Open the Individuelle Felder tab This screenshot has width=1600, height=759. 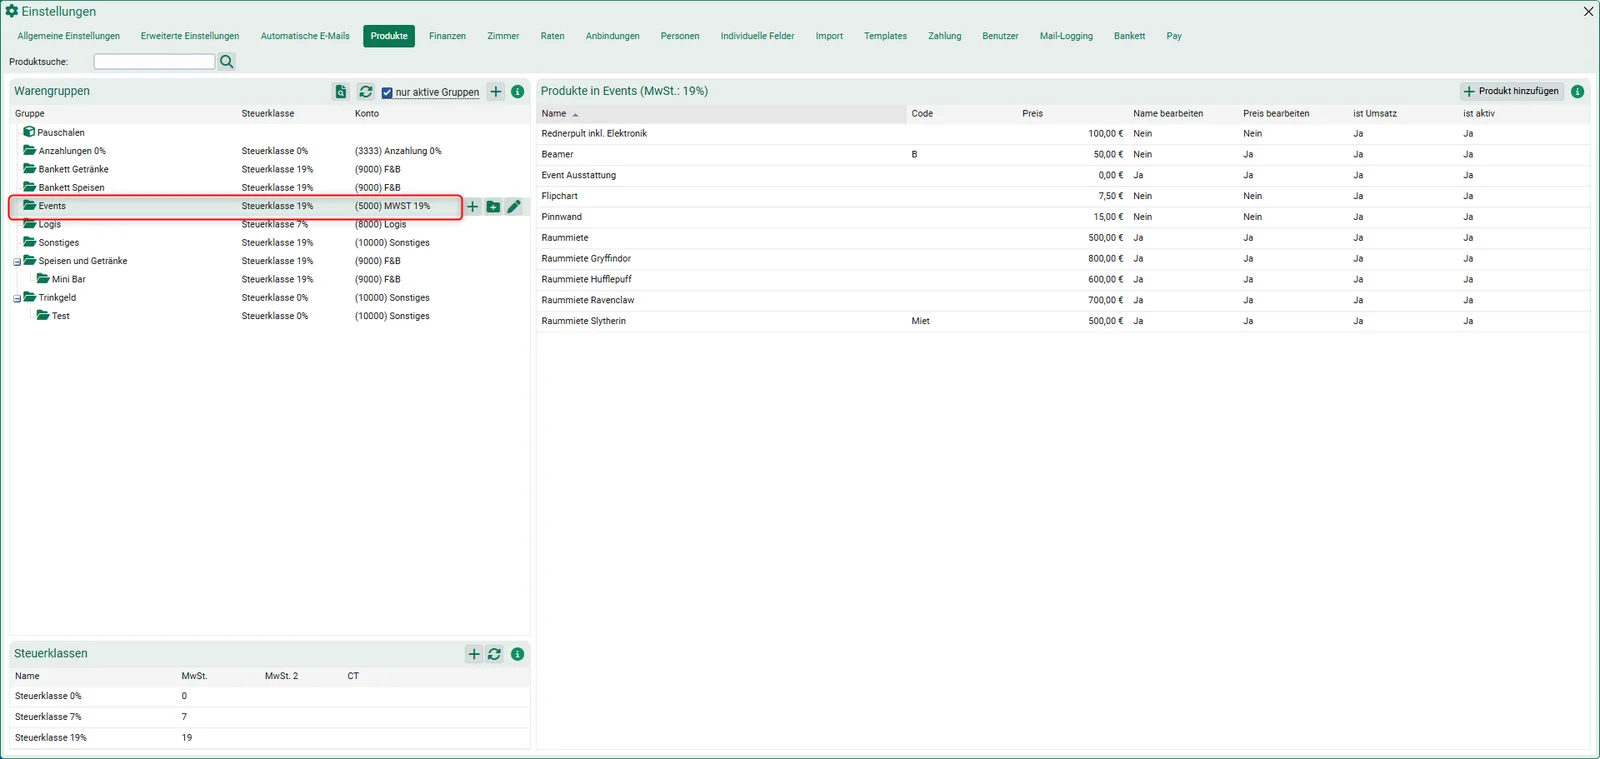point(757,36)
